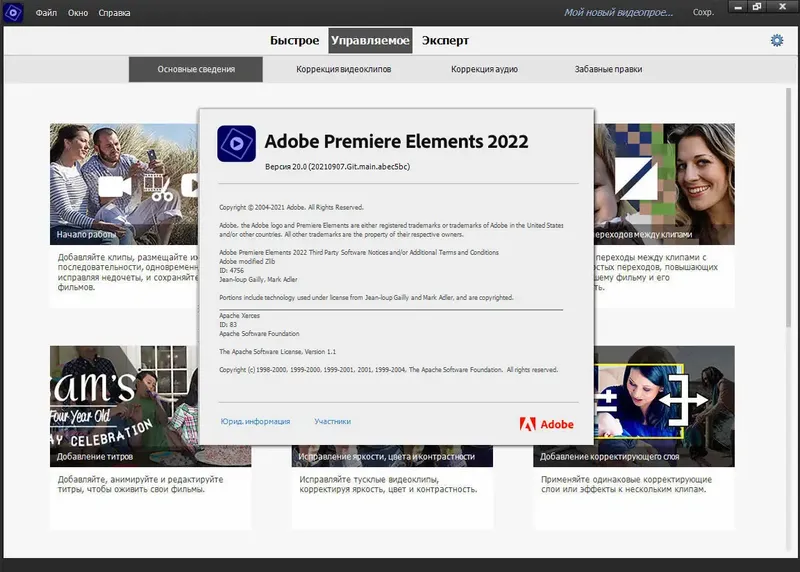The height and width of the screenshot is (572, 800).
Task: Open the Справка menu
Action: click(x=114, y=13)
